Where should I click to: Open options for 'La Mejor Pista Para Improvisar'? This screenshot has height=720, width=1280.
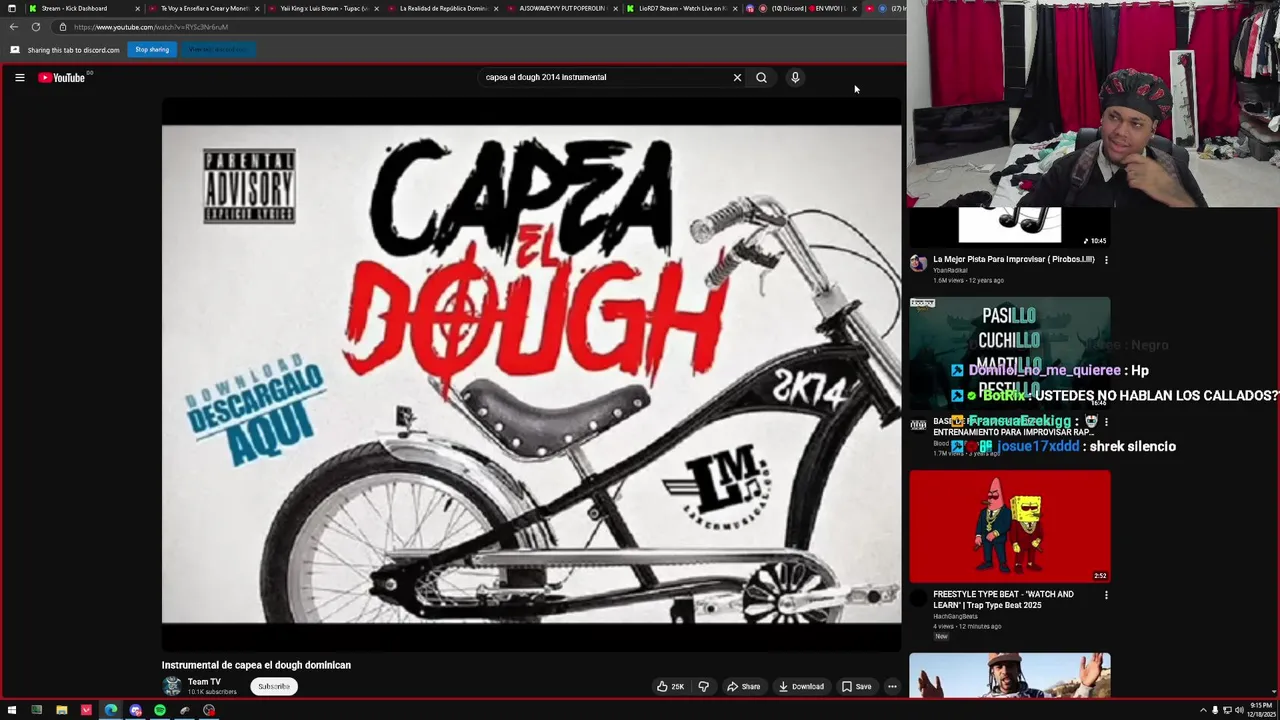tap(1106, 260)
